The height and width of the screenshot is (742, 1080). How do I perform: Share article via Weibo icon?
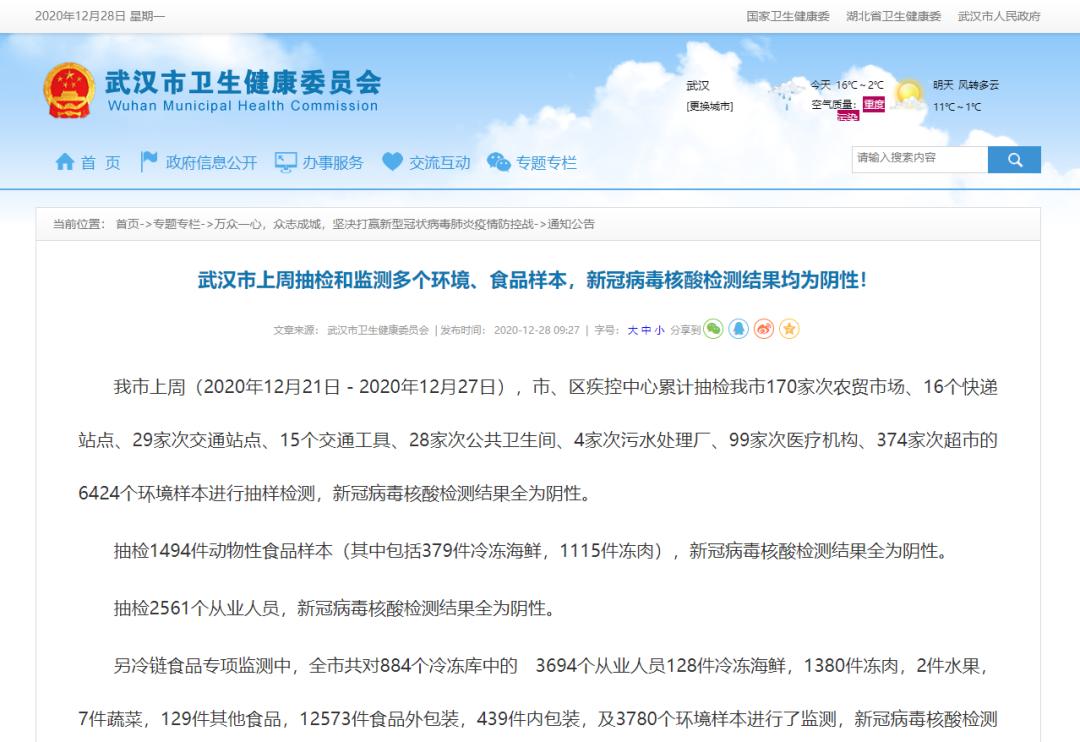[764, 329]
